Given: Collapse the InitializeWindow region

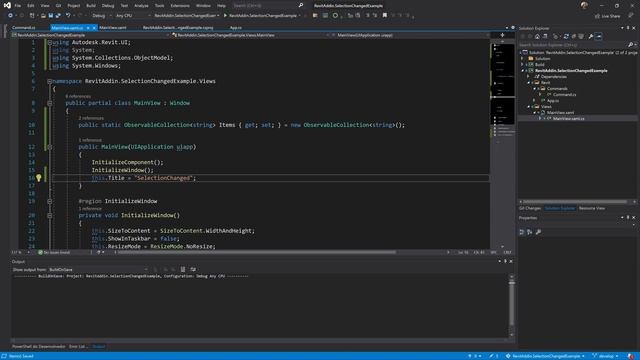Looking at the screenshot, I should point(49,201).
